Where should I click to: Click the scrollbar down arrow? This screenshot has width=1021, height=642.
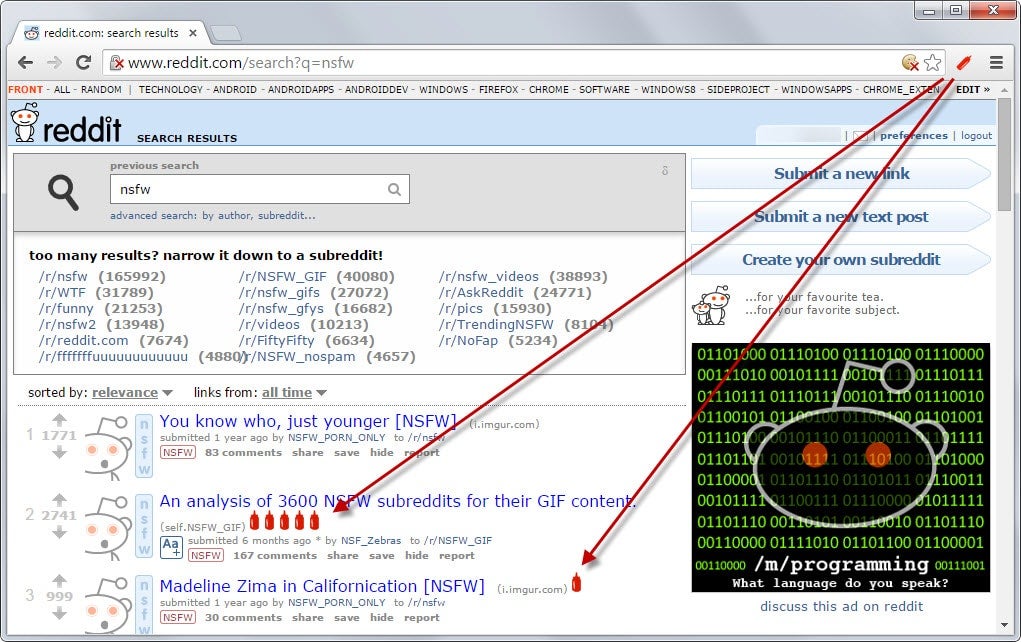tap(1005, 625)
